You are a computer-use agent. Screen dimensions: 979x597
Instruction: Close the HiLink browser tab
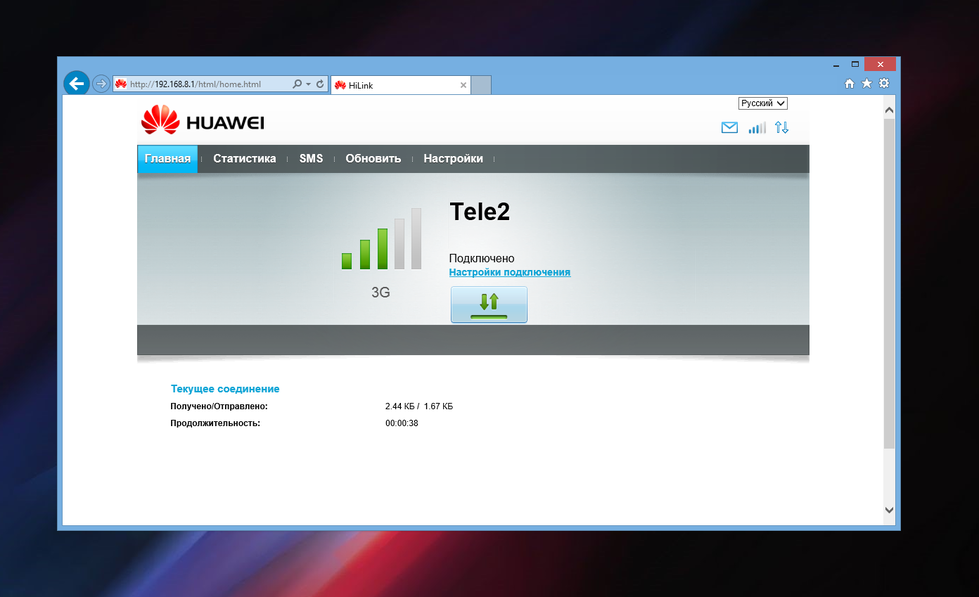tap(463, 85)
